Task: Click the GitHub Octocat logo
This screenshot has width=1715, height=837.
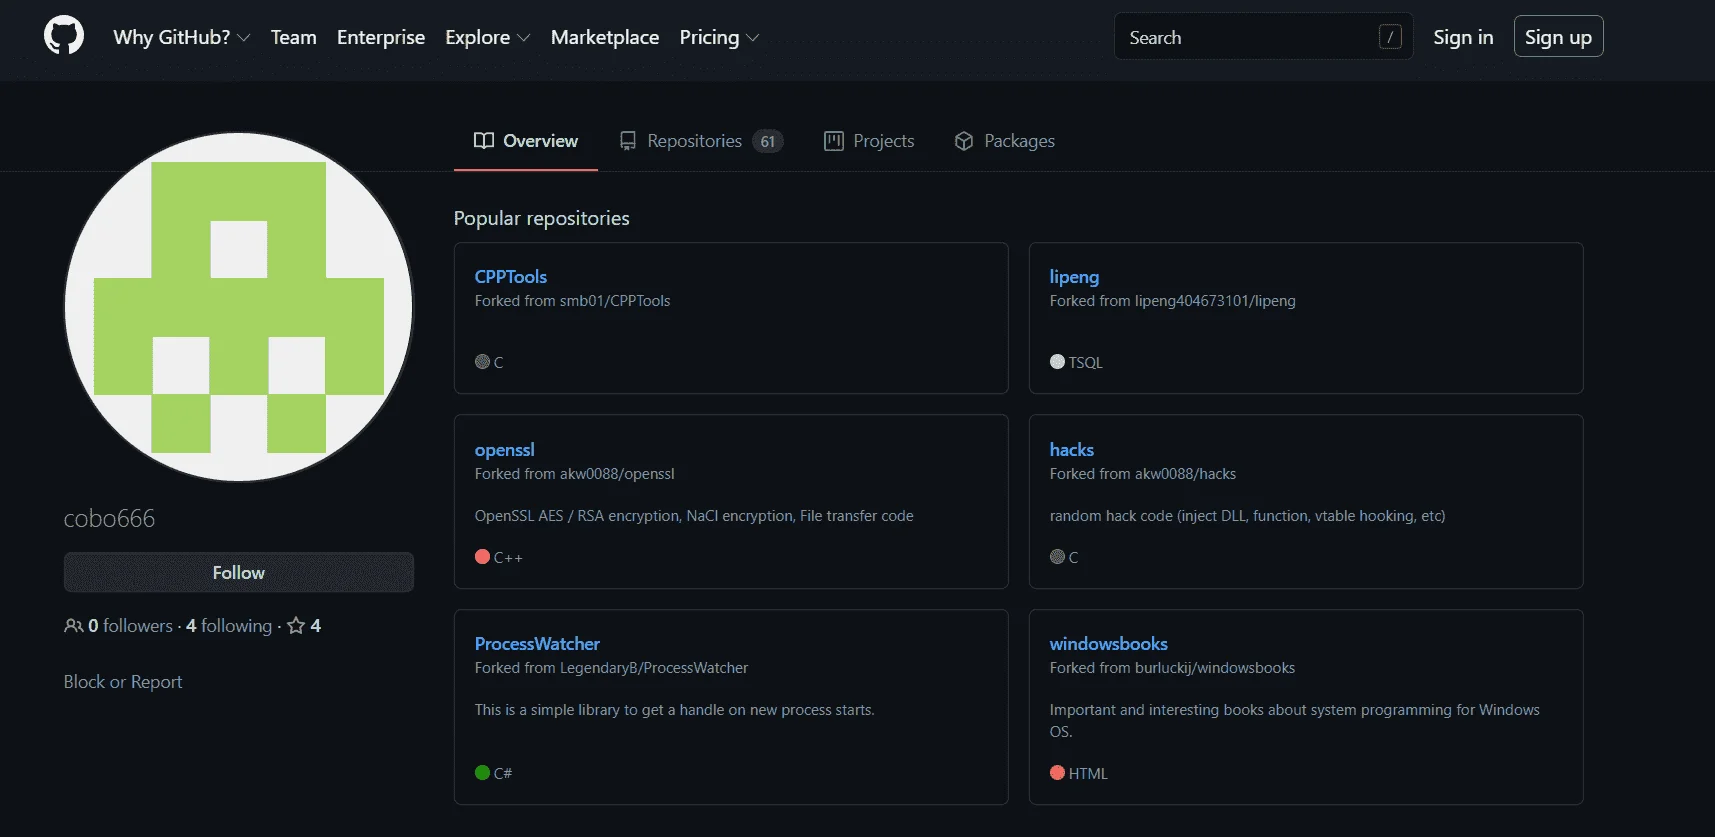Action: tap(64, 36)
